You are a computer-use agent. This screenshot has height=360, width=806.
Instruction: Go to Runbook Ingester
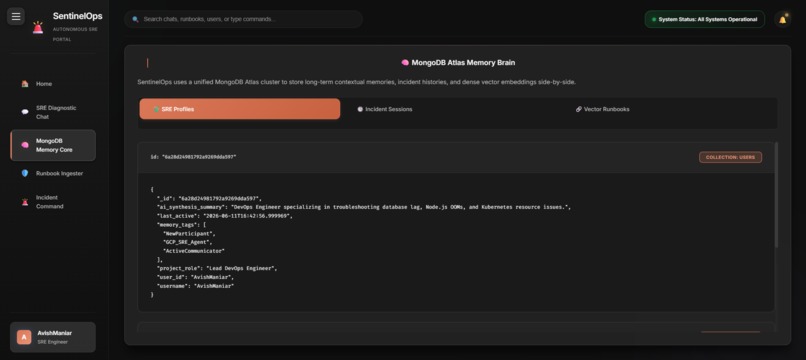52,173
